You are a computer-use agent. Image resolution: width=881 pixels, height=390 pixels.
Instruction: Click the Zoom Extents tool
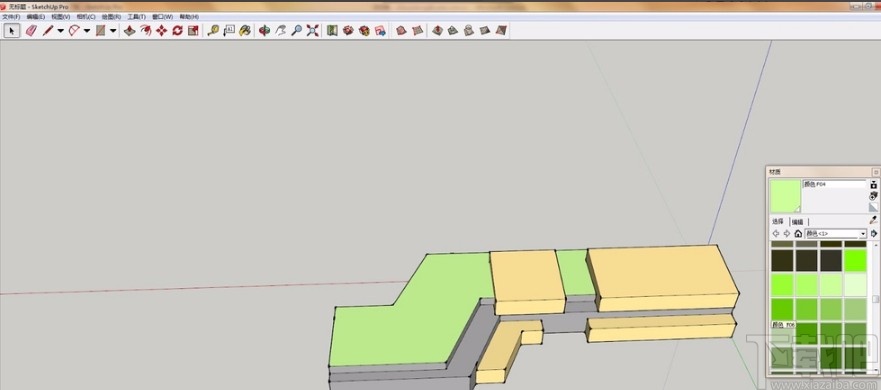click(x=313, y=31)
